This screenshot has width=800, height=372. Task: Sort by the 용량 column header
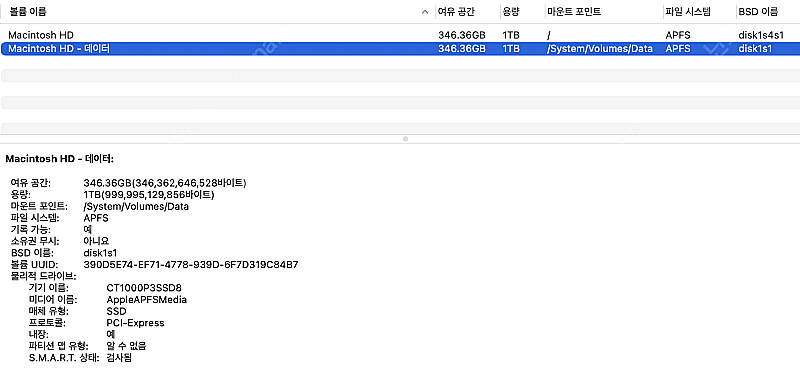[511, 12]
